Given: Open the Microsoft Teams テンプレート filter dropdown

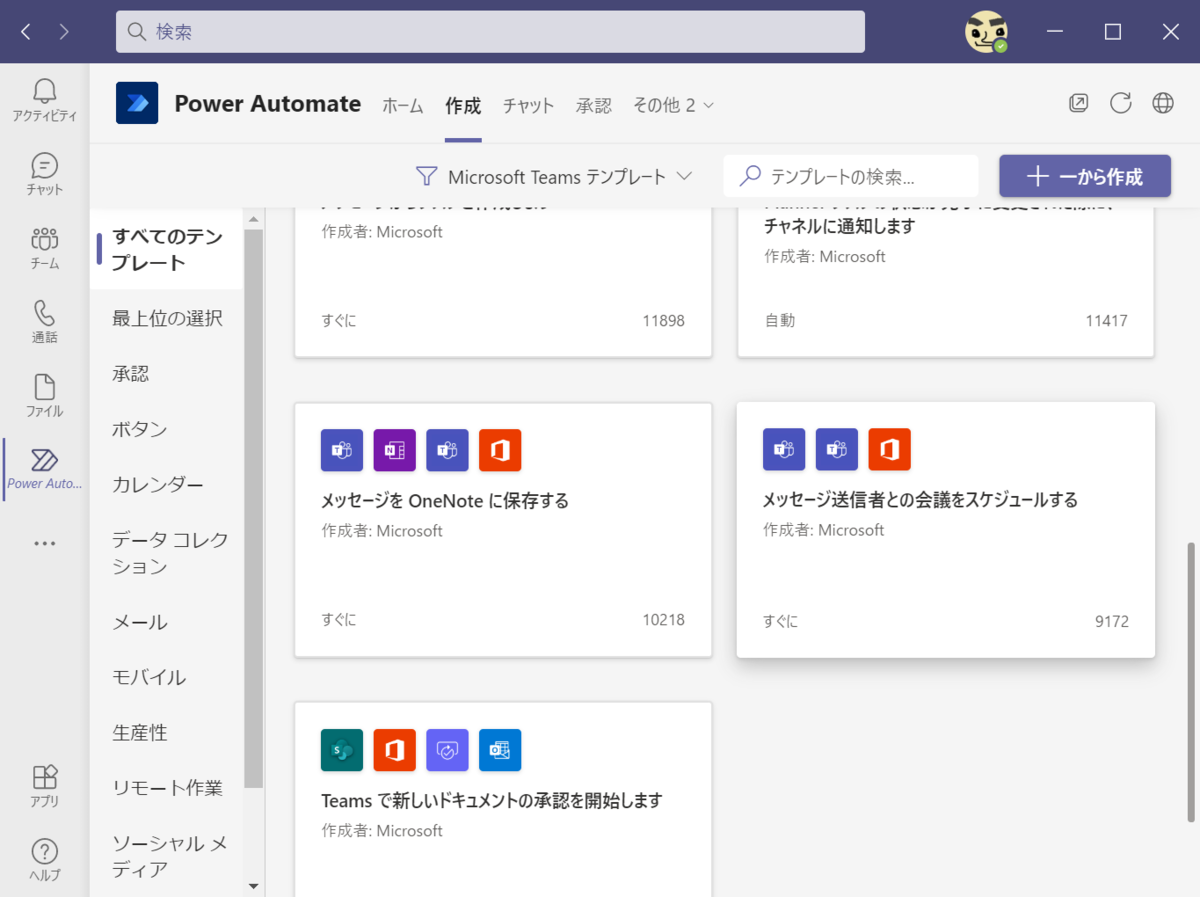Looking at the screenshot, I should click(x=554, y=176).
